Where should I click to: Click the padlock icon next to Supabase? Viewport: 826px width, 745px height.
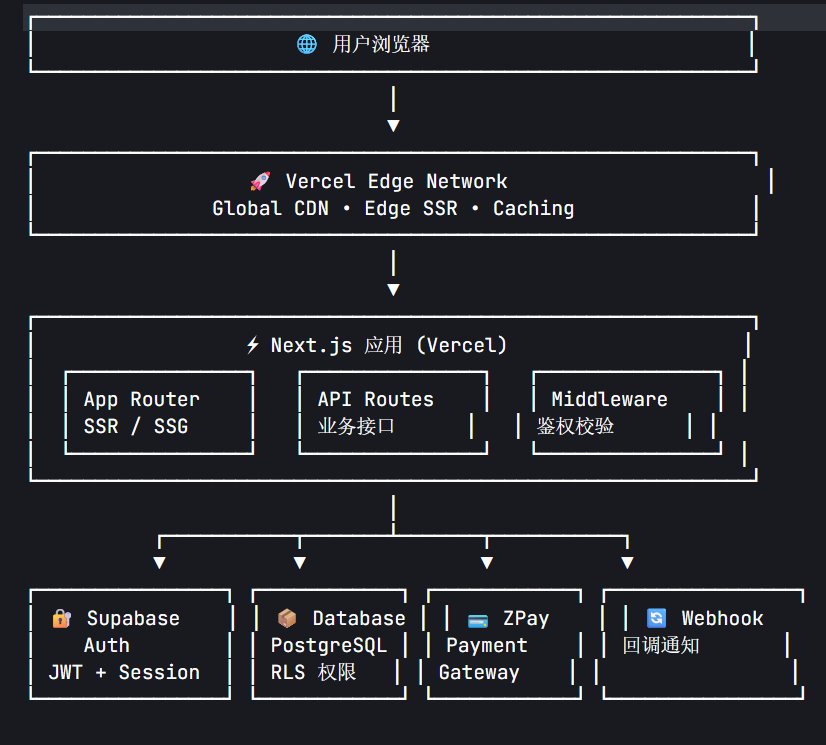pyautogui.click(x=62, y=618)
